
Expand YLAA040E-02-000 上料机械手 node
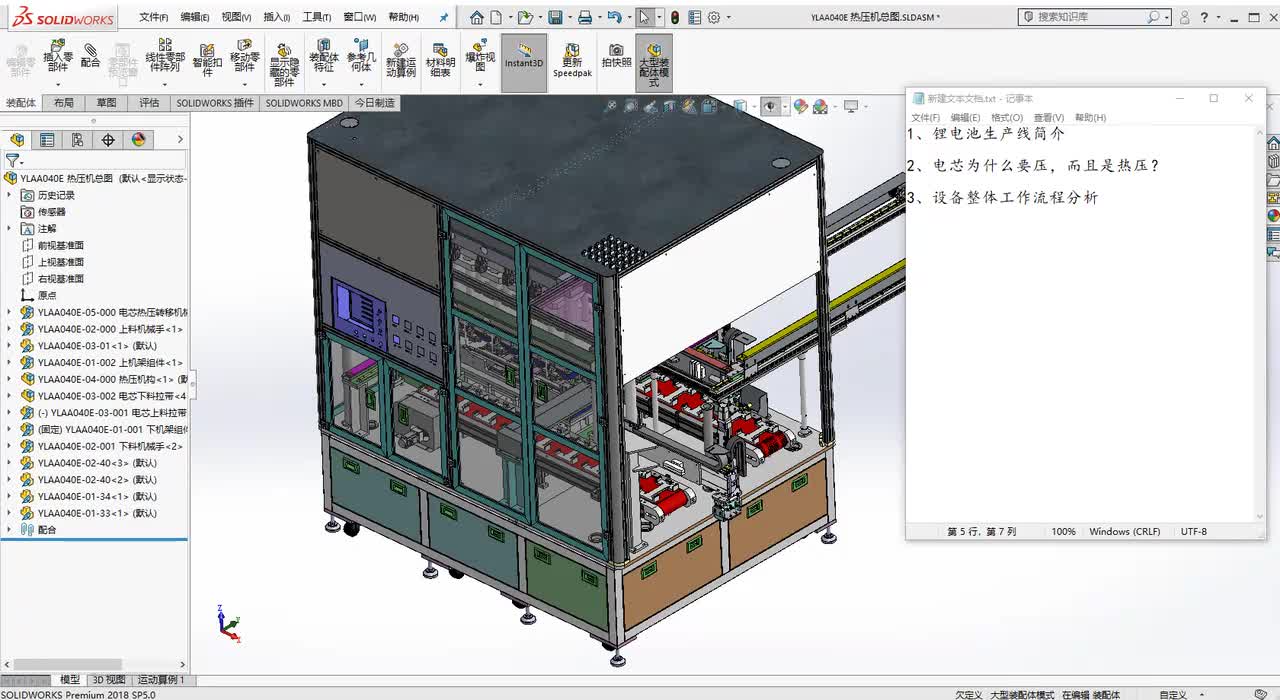pyautogui.click(x=9, y=329)
